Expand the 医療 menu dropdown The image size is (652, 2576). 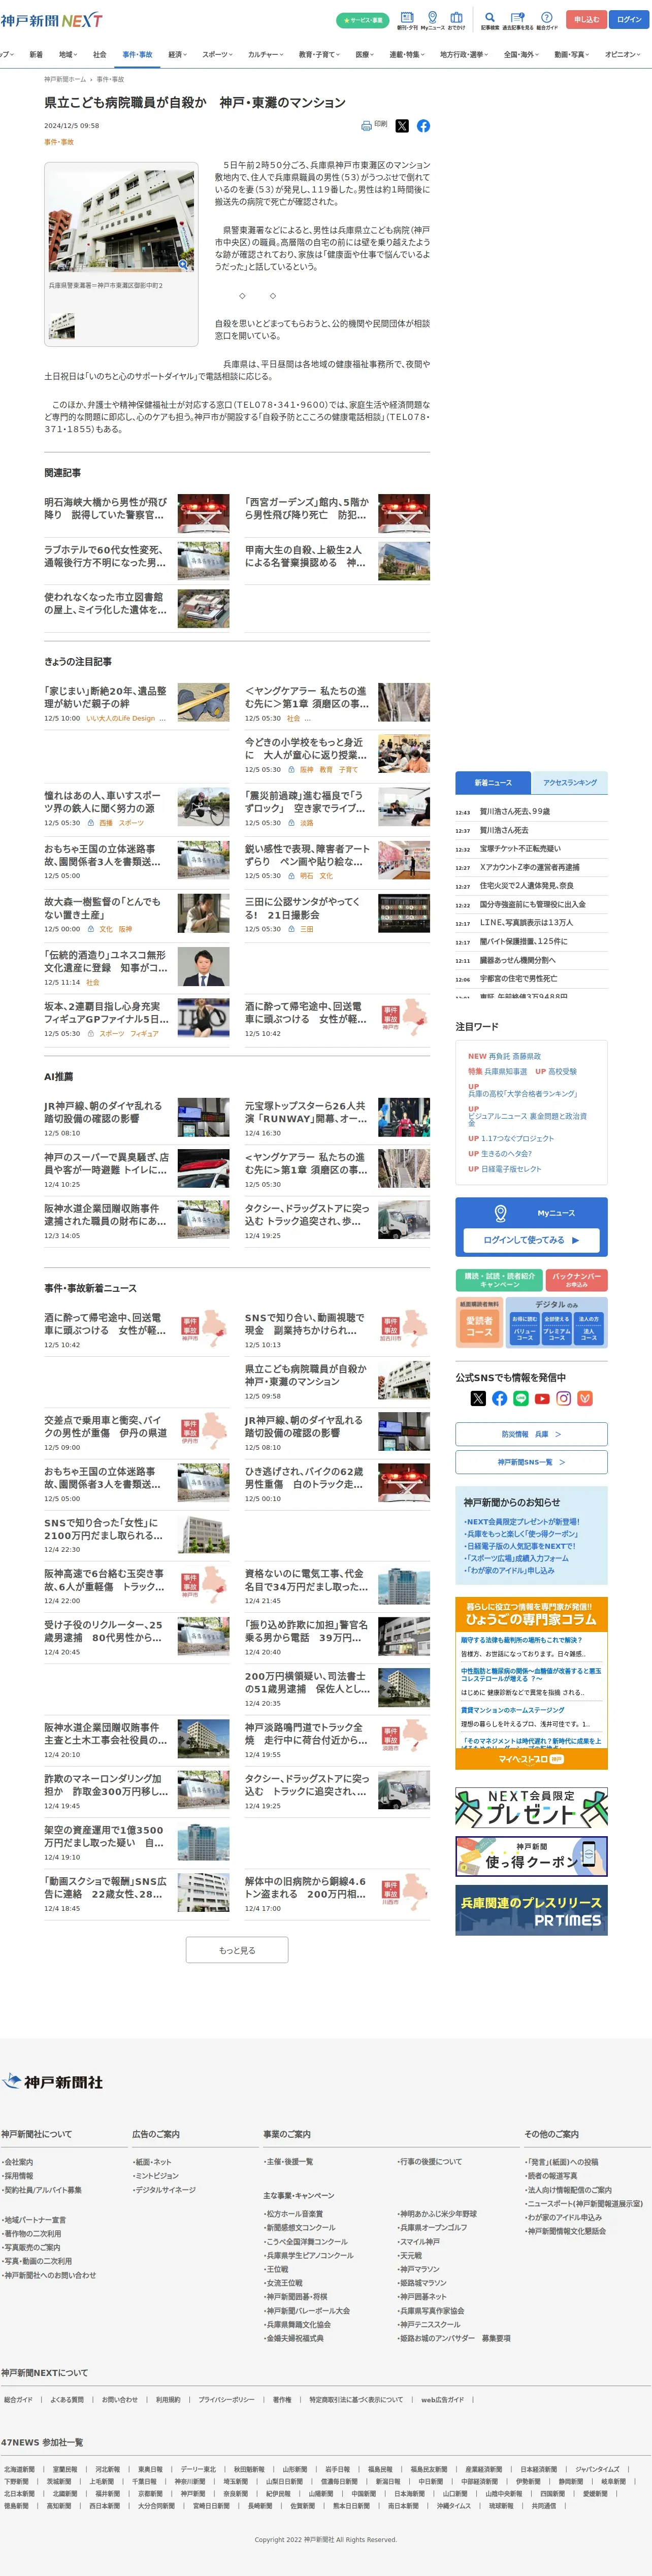364,55
